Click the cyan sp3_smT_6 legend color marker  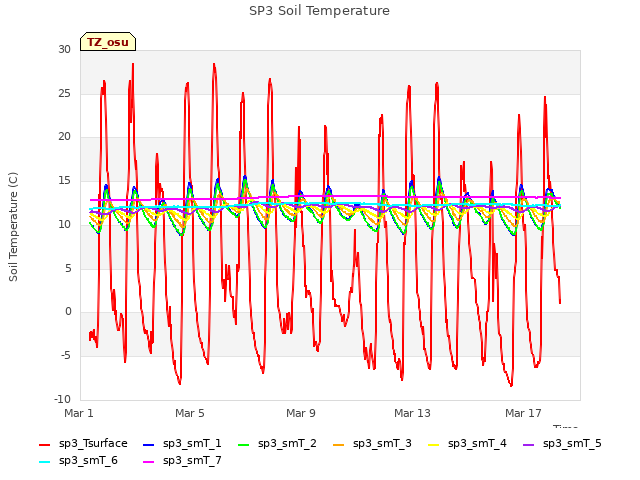[x=44, y=462]
